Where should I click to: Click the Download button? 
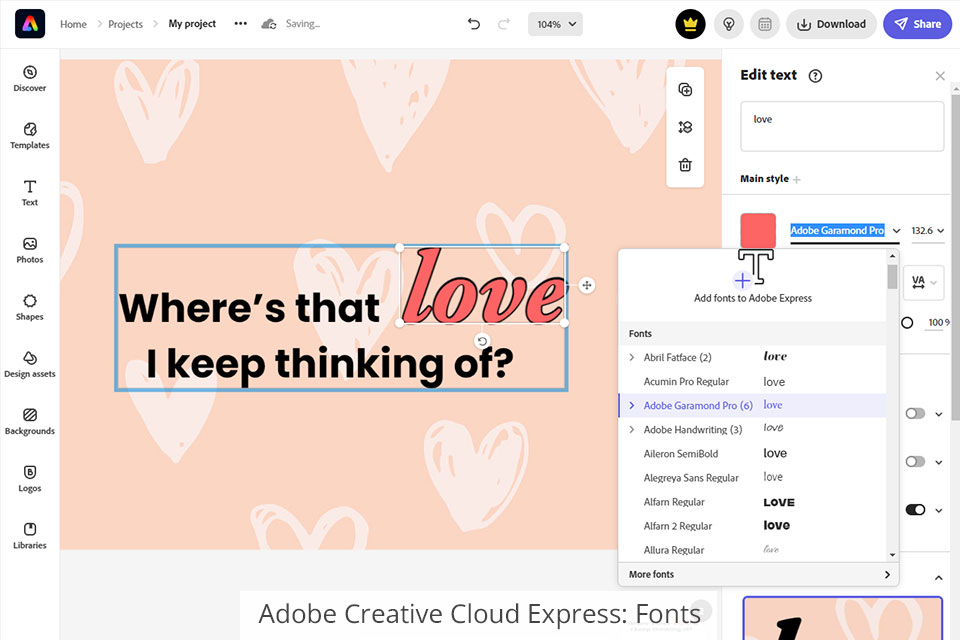click(x=831, y=24)
